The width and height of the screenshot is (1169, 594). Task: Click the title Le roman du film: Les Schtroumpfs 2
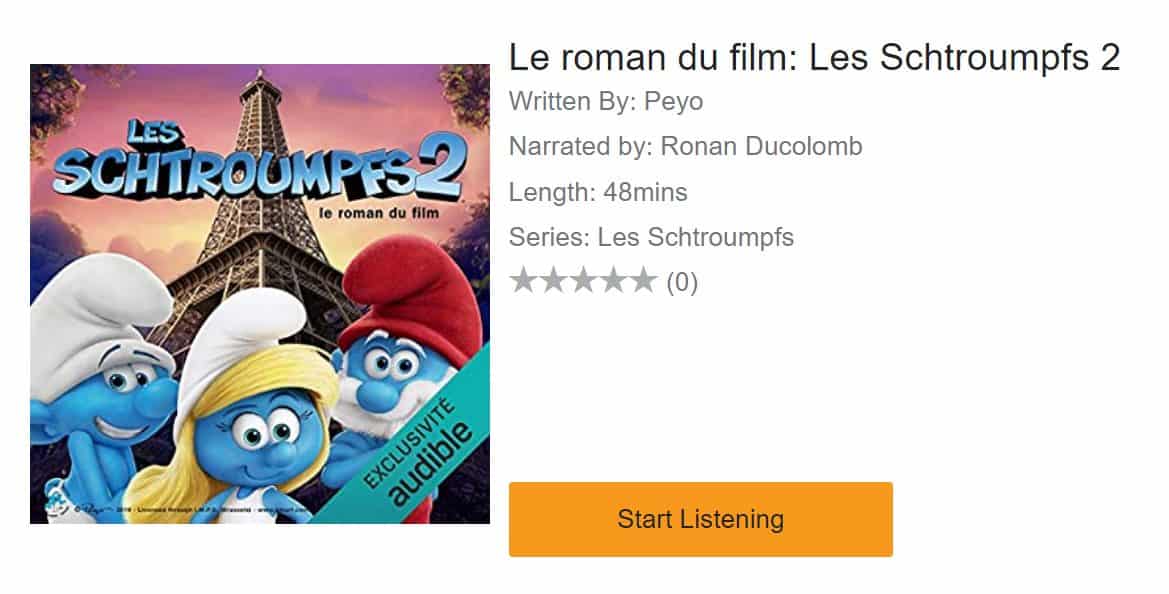814,58
